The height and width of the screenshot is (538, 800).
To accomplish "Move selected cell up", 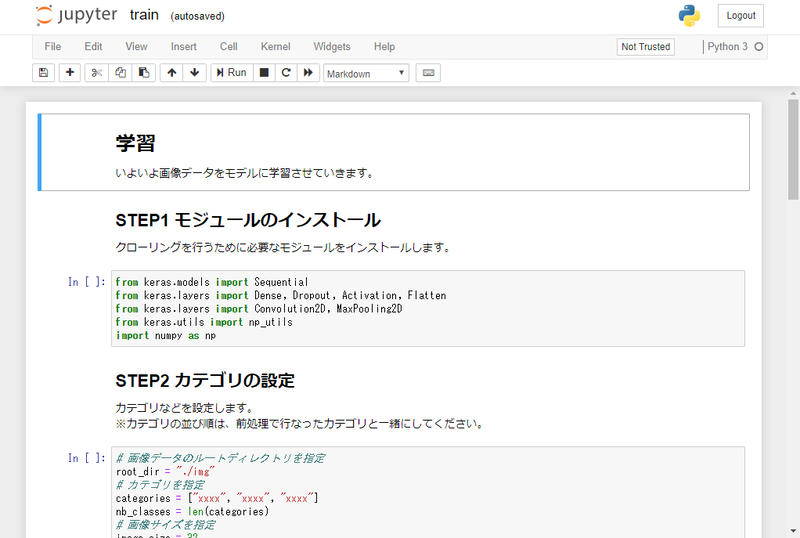I will pos(172,73).
